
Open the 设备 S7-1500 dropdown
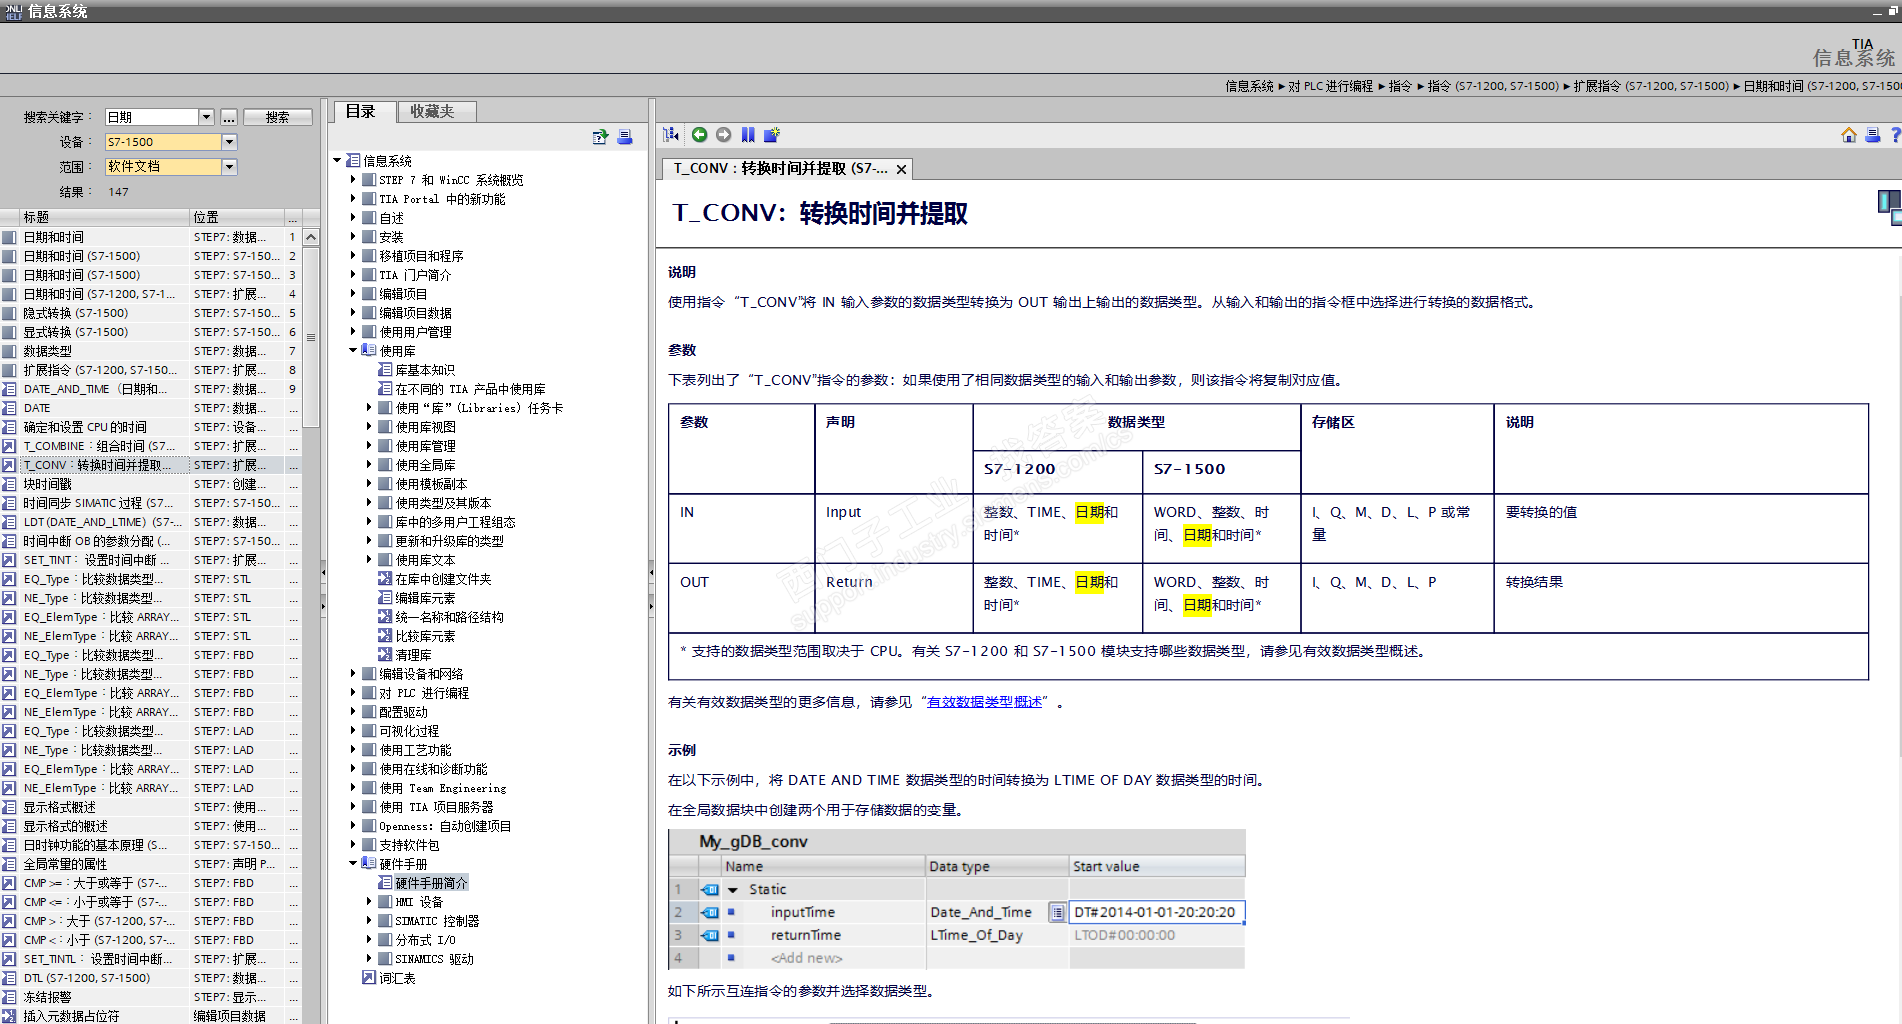coord(229,142)
